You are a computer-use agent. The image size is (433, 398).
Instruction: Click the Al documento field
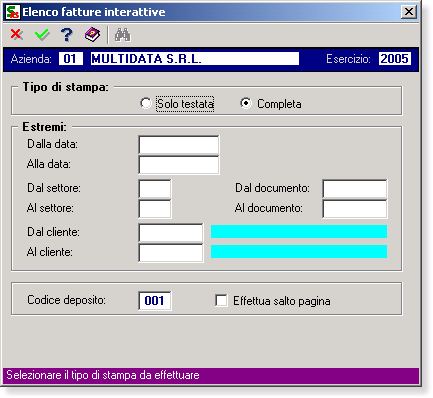(355, 209)
